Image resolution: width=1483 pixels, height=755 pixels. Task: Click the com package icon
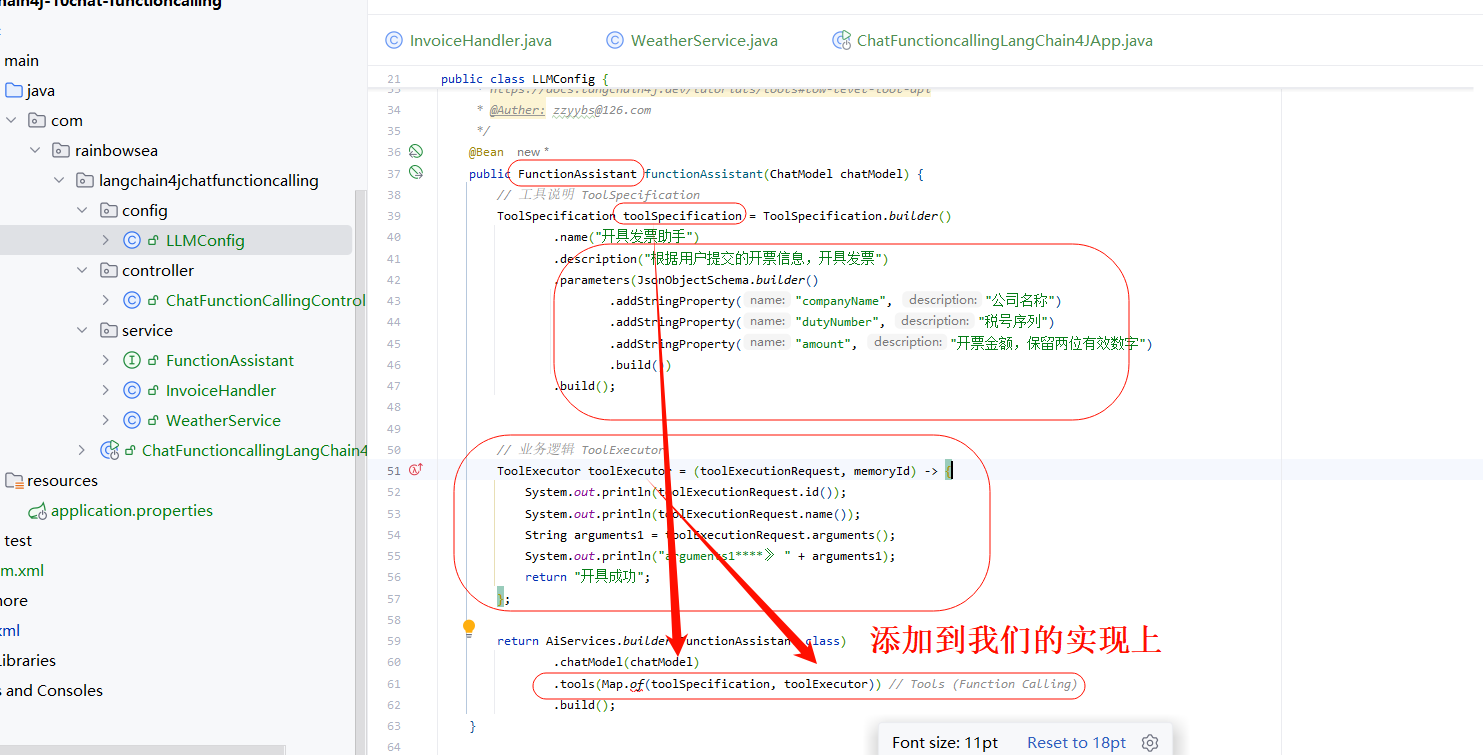[x=37, y=121]
